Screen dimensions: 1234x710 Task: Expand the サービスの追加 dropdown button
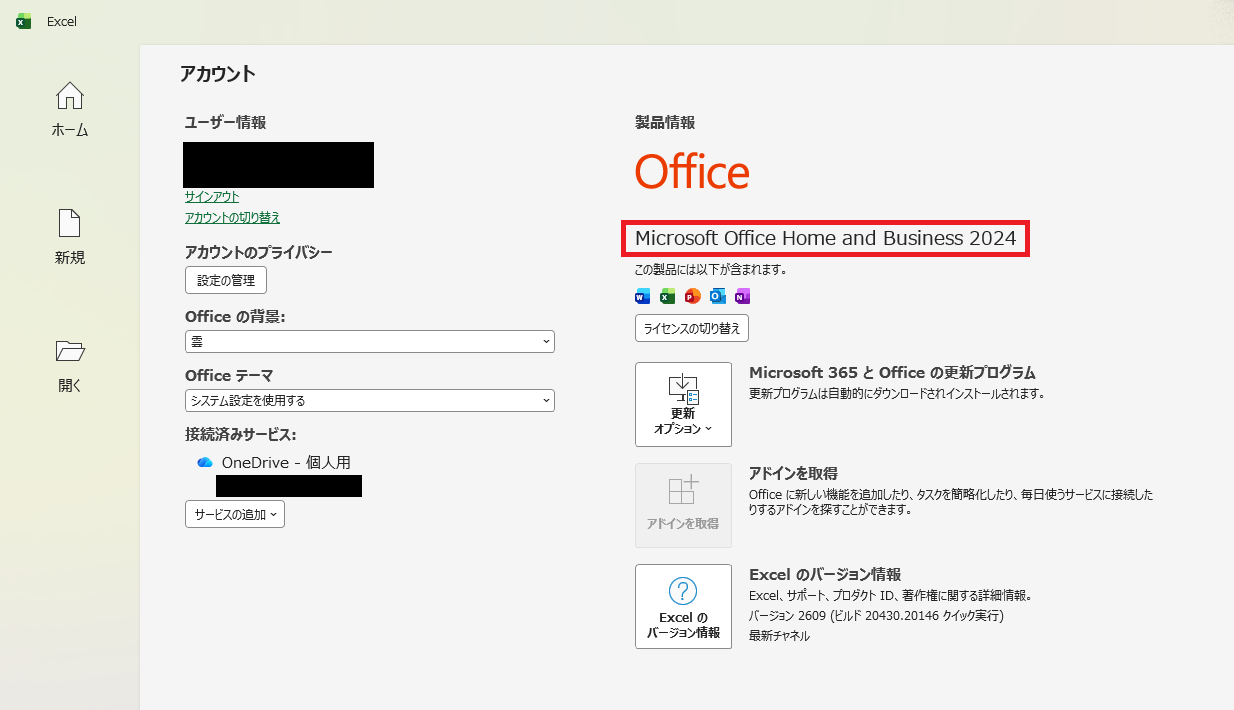click(x=235, y=514)
